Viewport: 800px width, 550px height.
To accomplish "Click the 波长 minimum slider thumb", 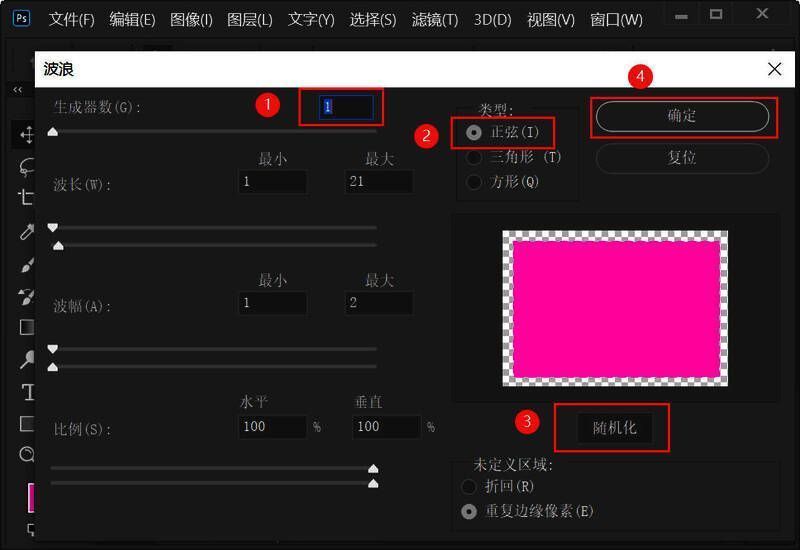I will 53,228.
